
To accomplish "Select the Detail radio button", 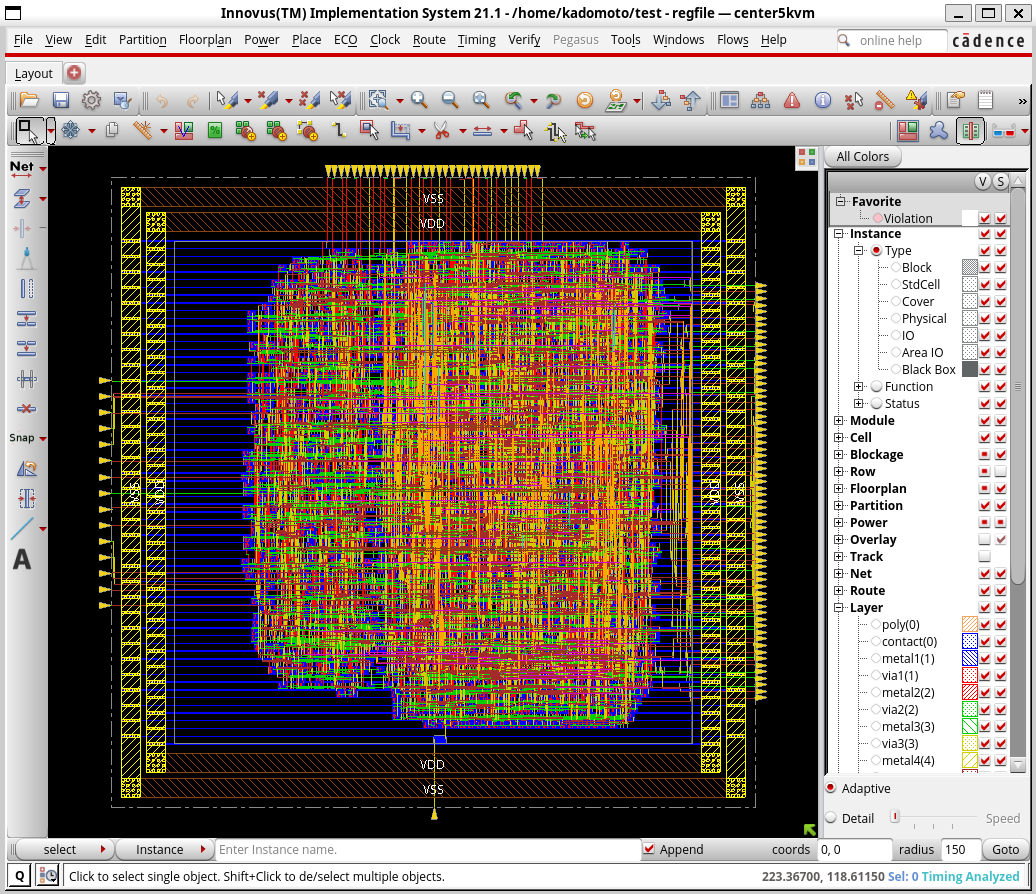I will (831, 818).
